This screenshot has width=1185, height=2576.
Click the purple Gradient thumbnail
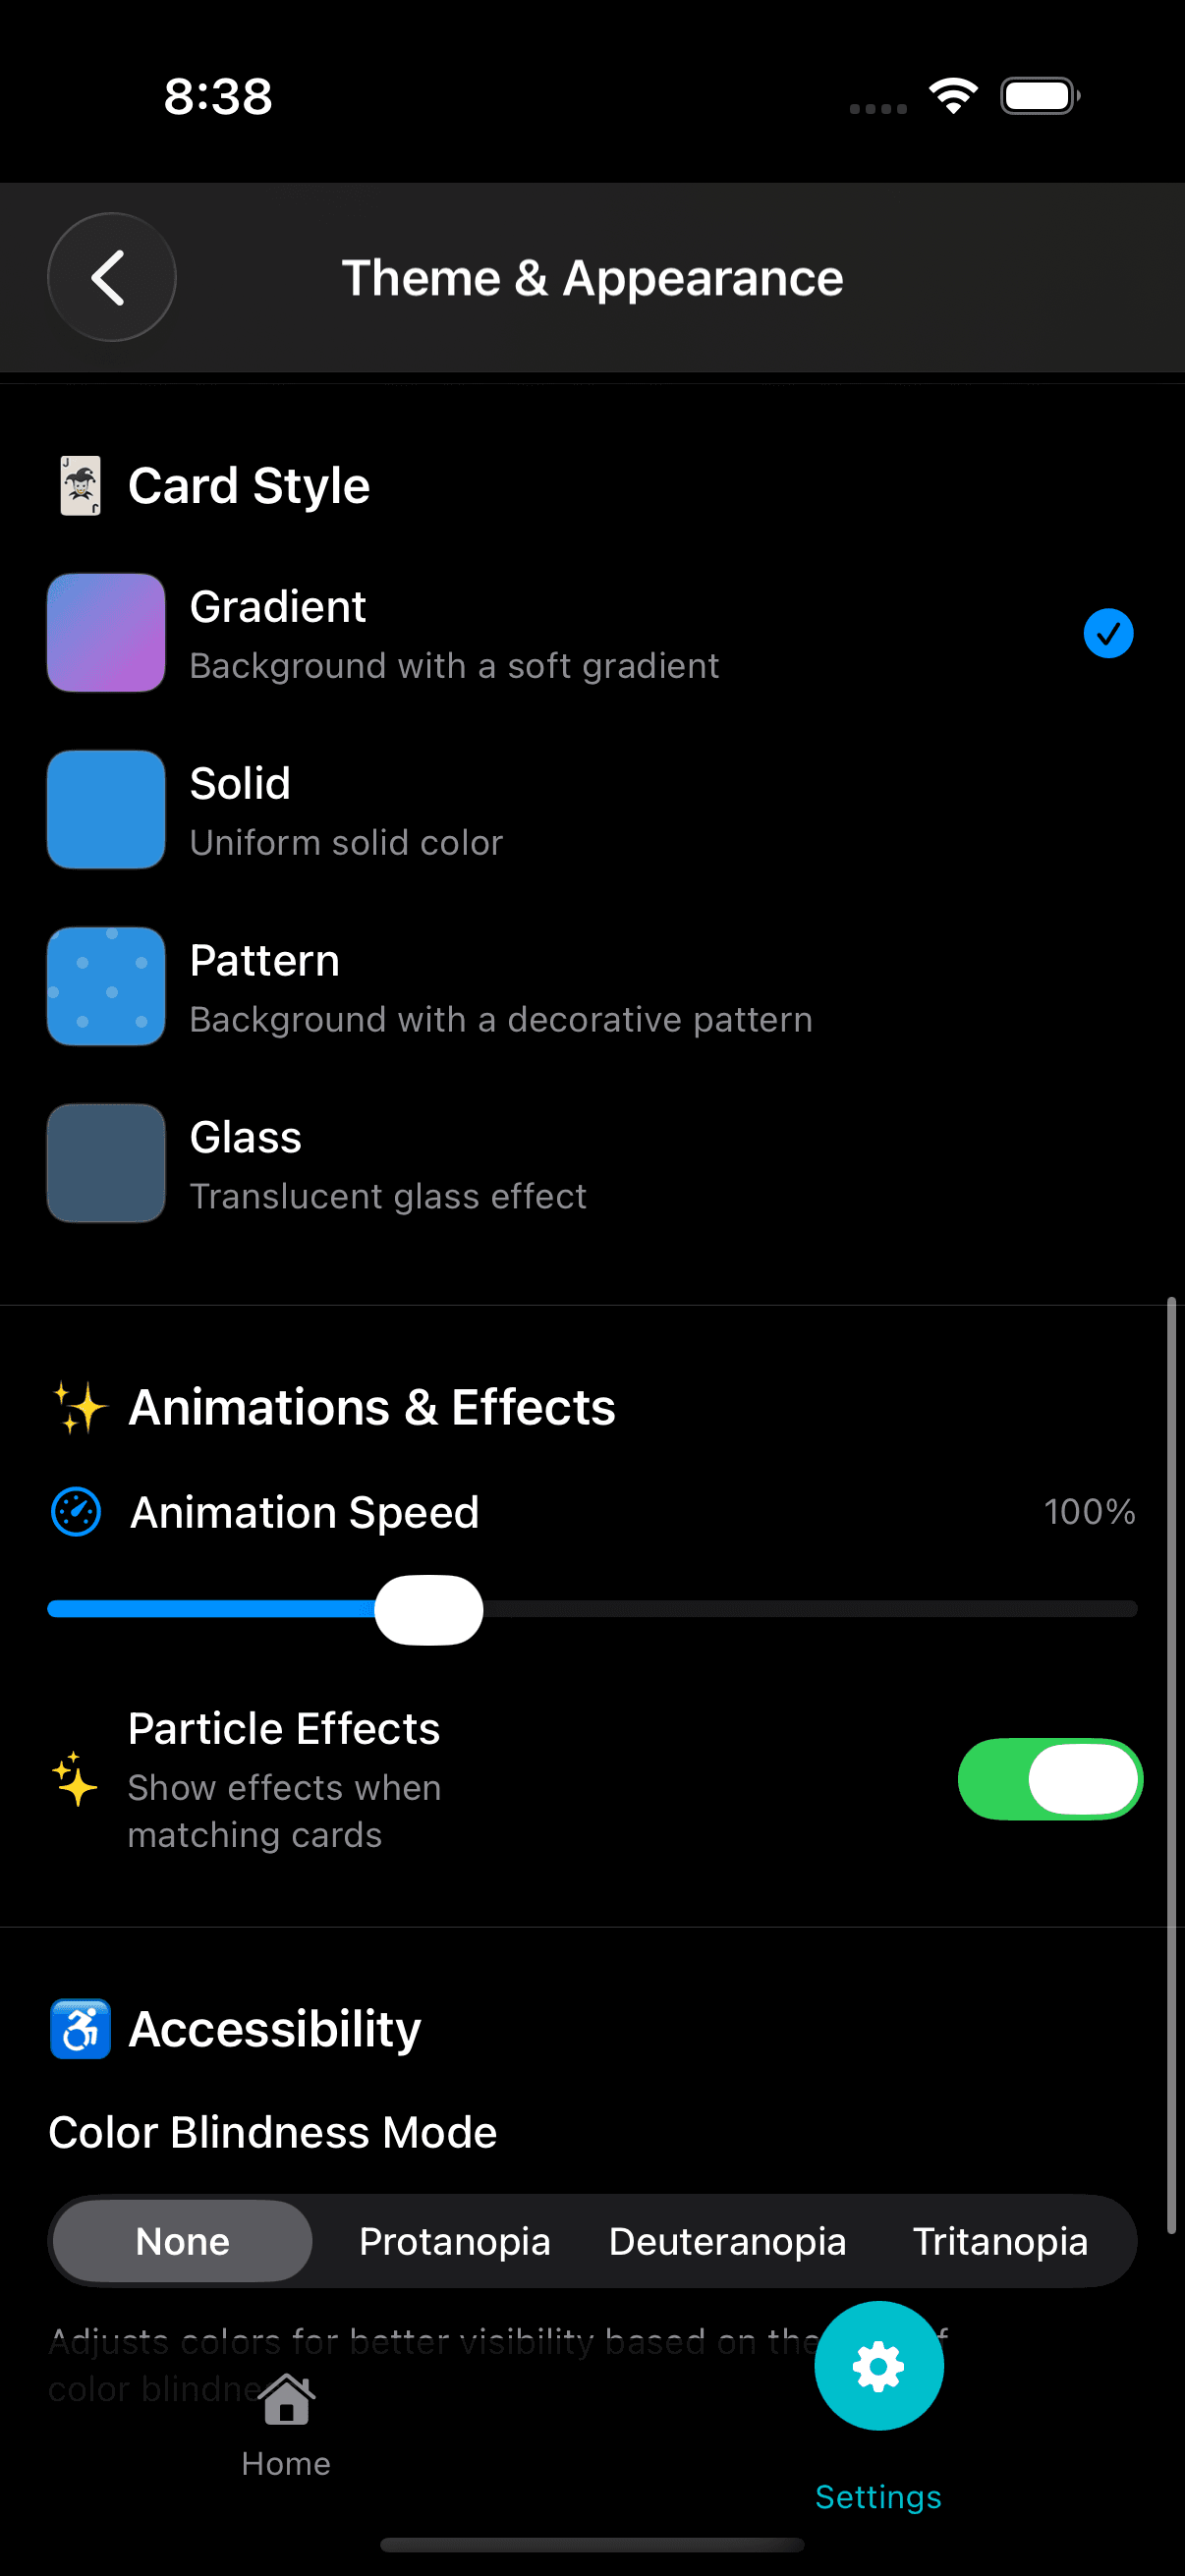tap(106, 632)
